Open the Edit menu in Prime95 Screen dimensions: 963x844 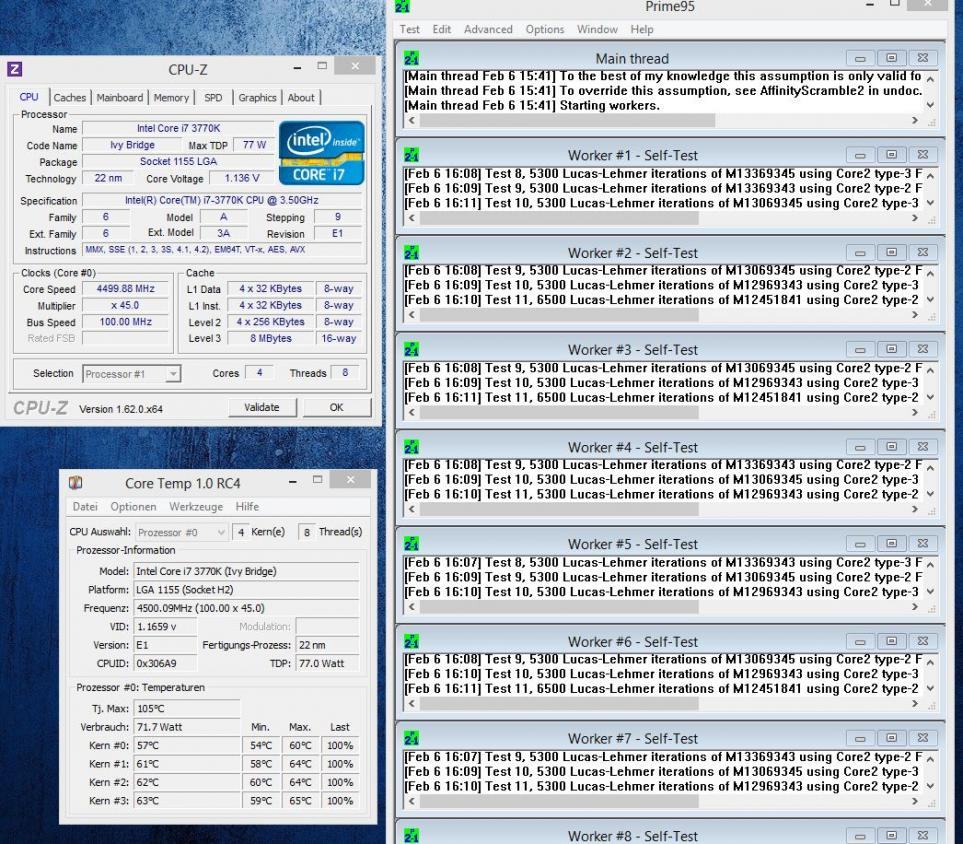pos(442,29)
